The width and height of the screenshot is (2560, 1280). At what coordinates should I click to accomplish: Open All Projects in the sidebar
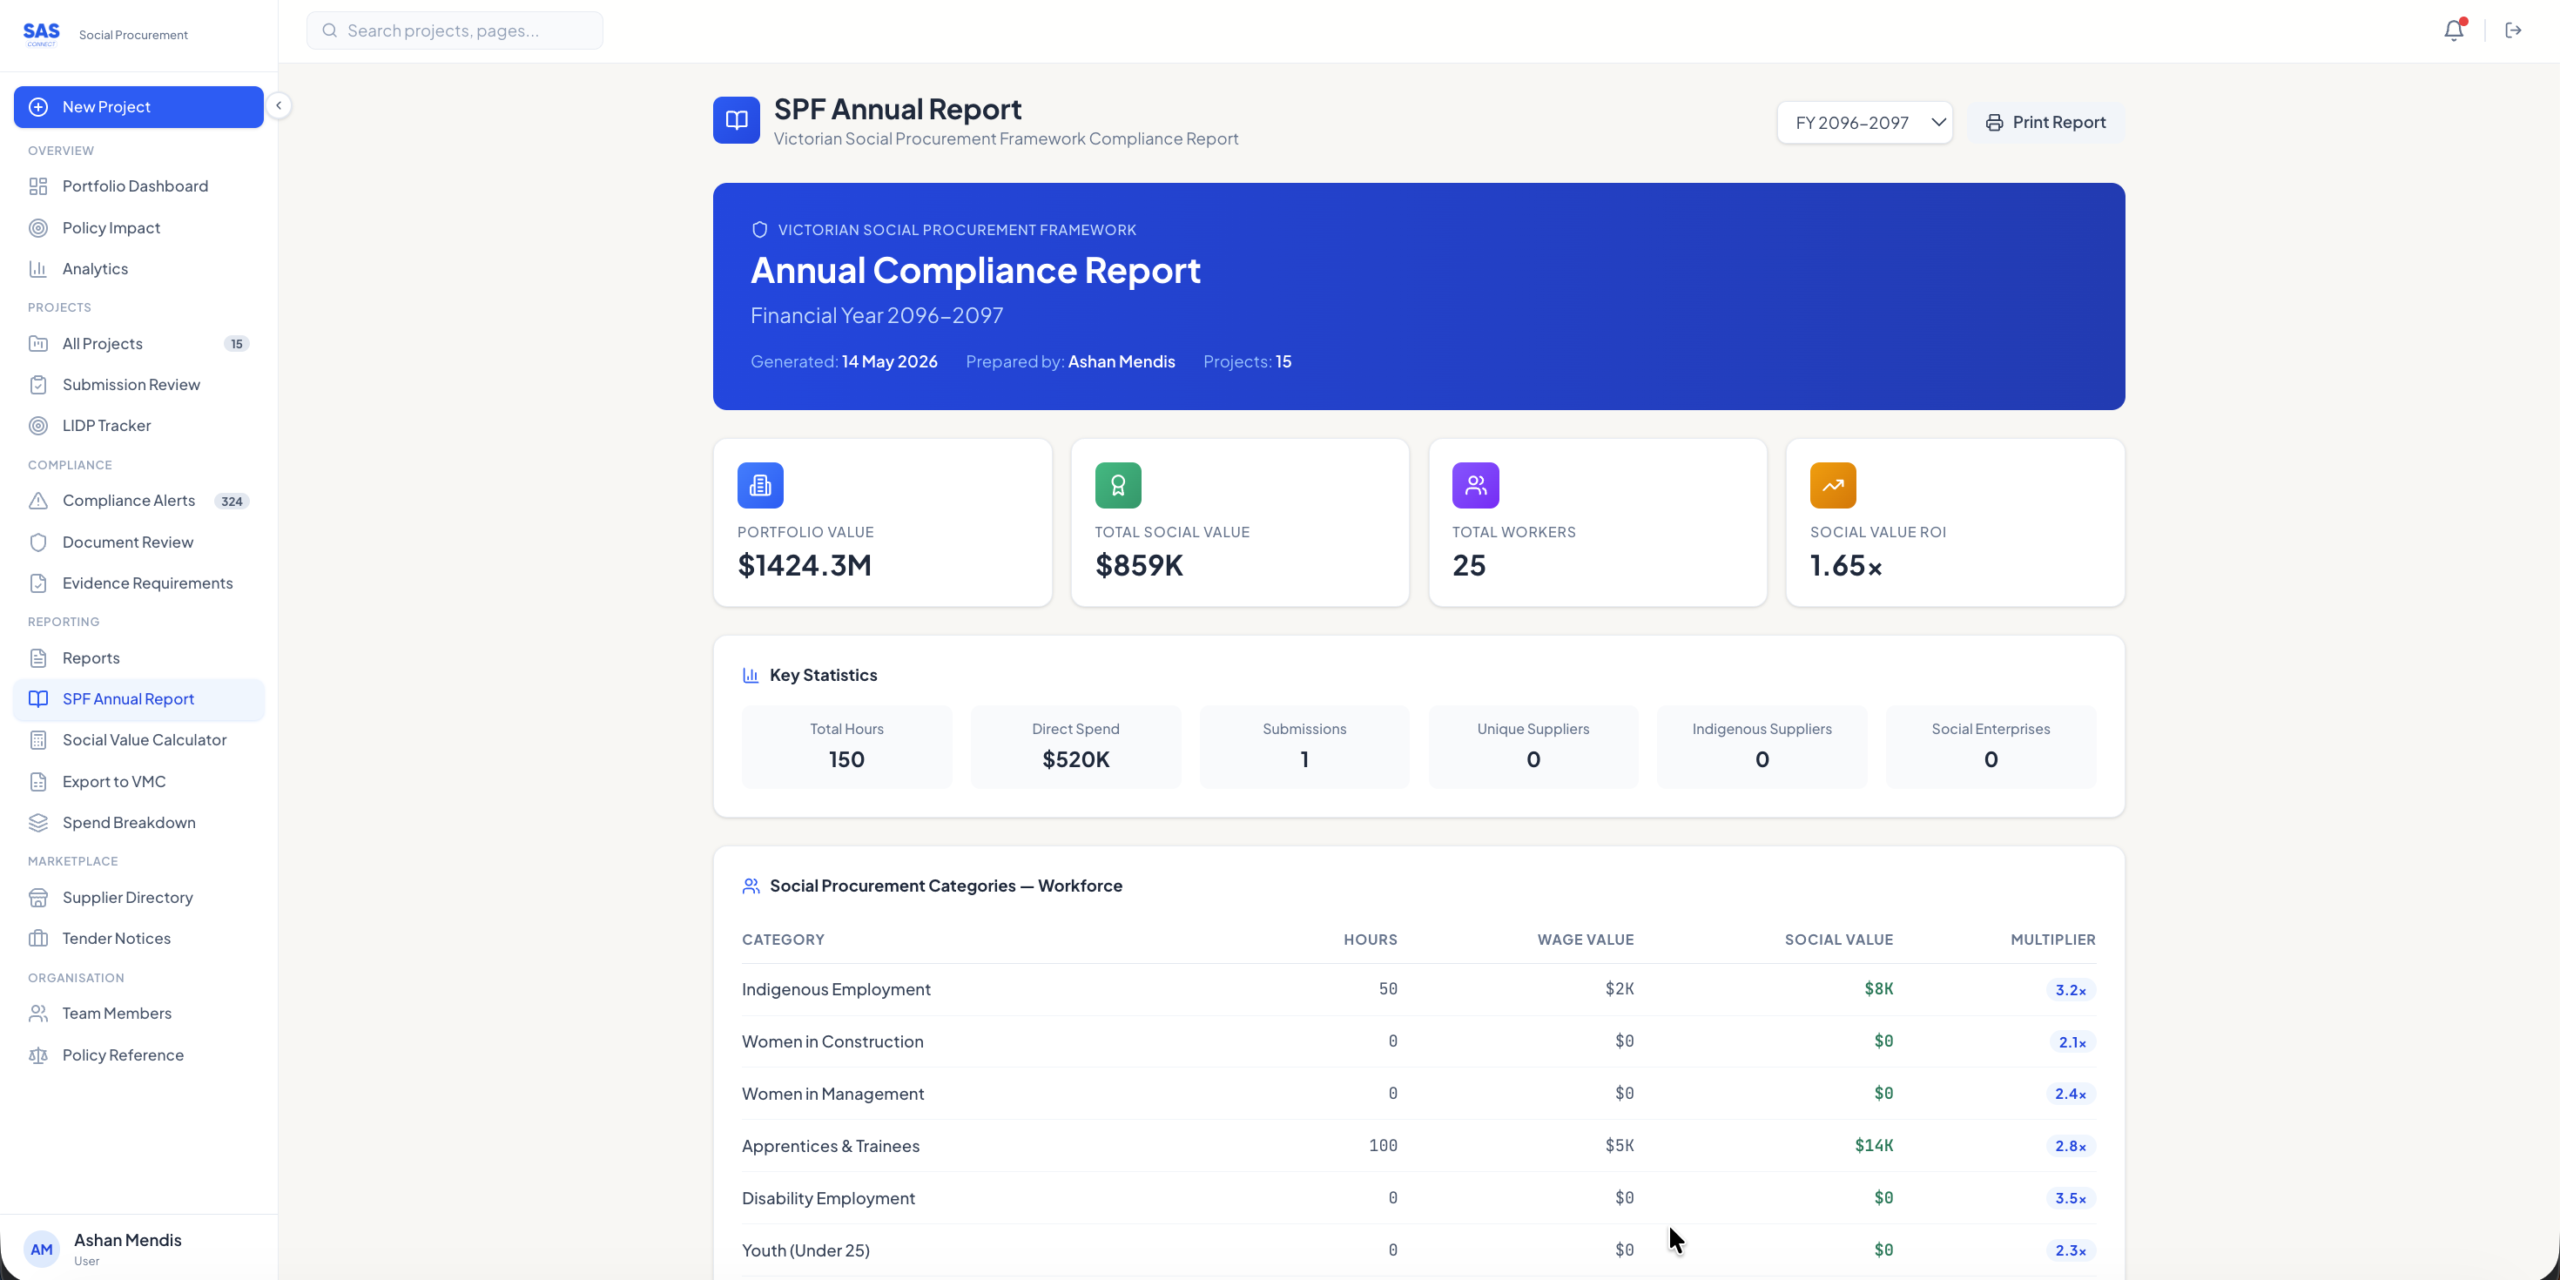point(138,344)
